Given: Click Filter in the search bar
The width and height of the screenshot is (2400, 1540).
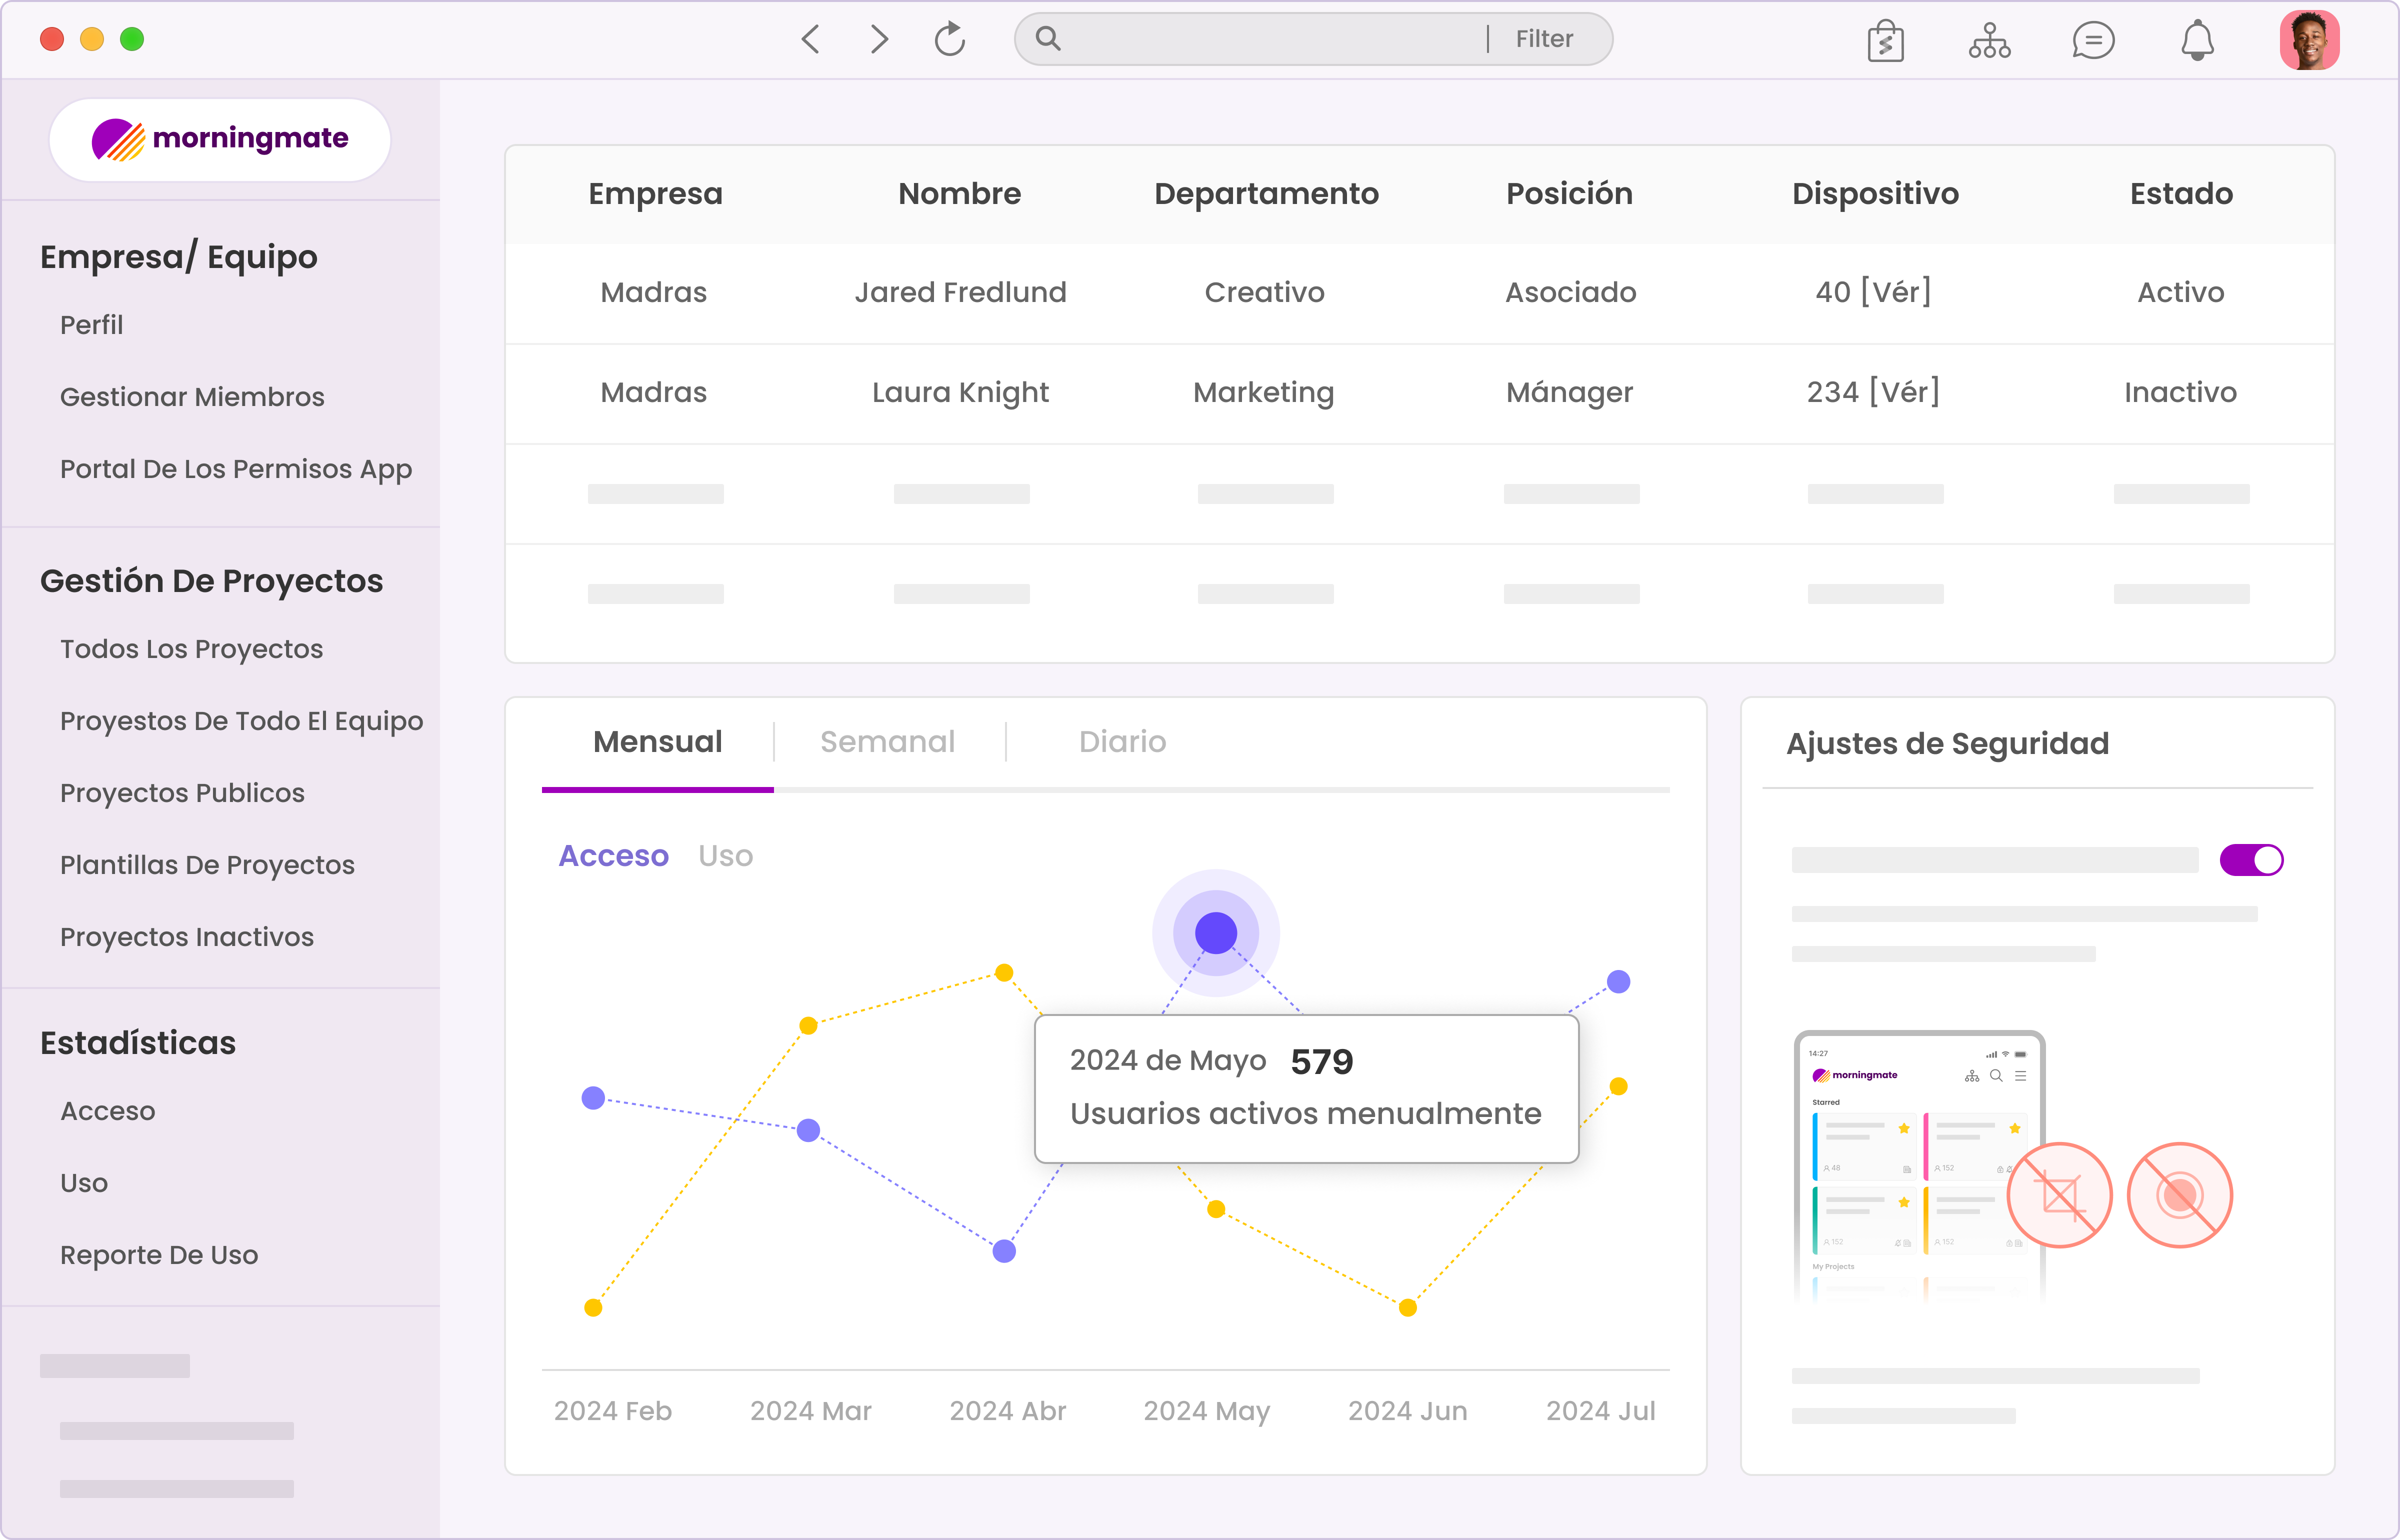Looking at the screenshot, I should [1544, 39].
